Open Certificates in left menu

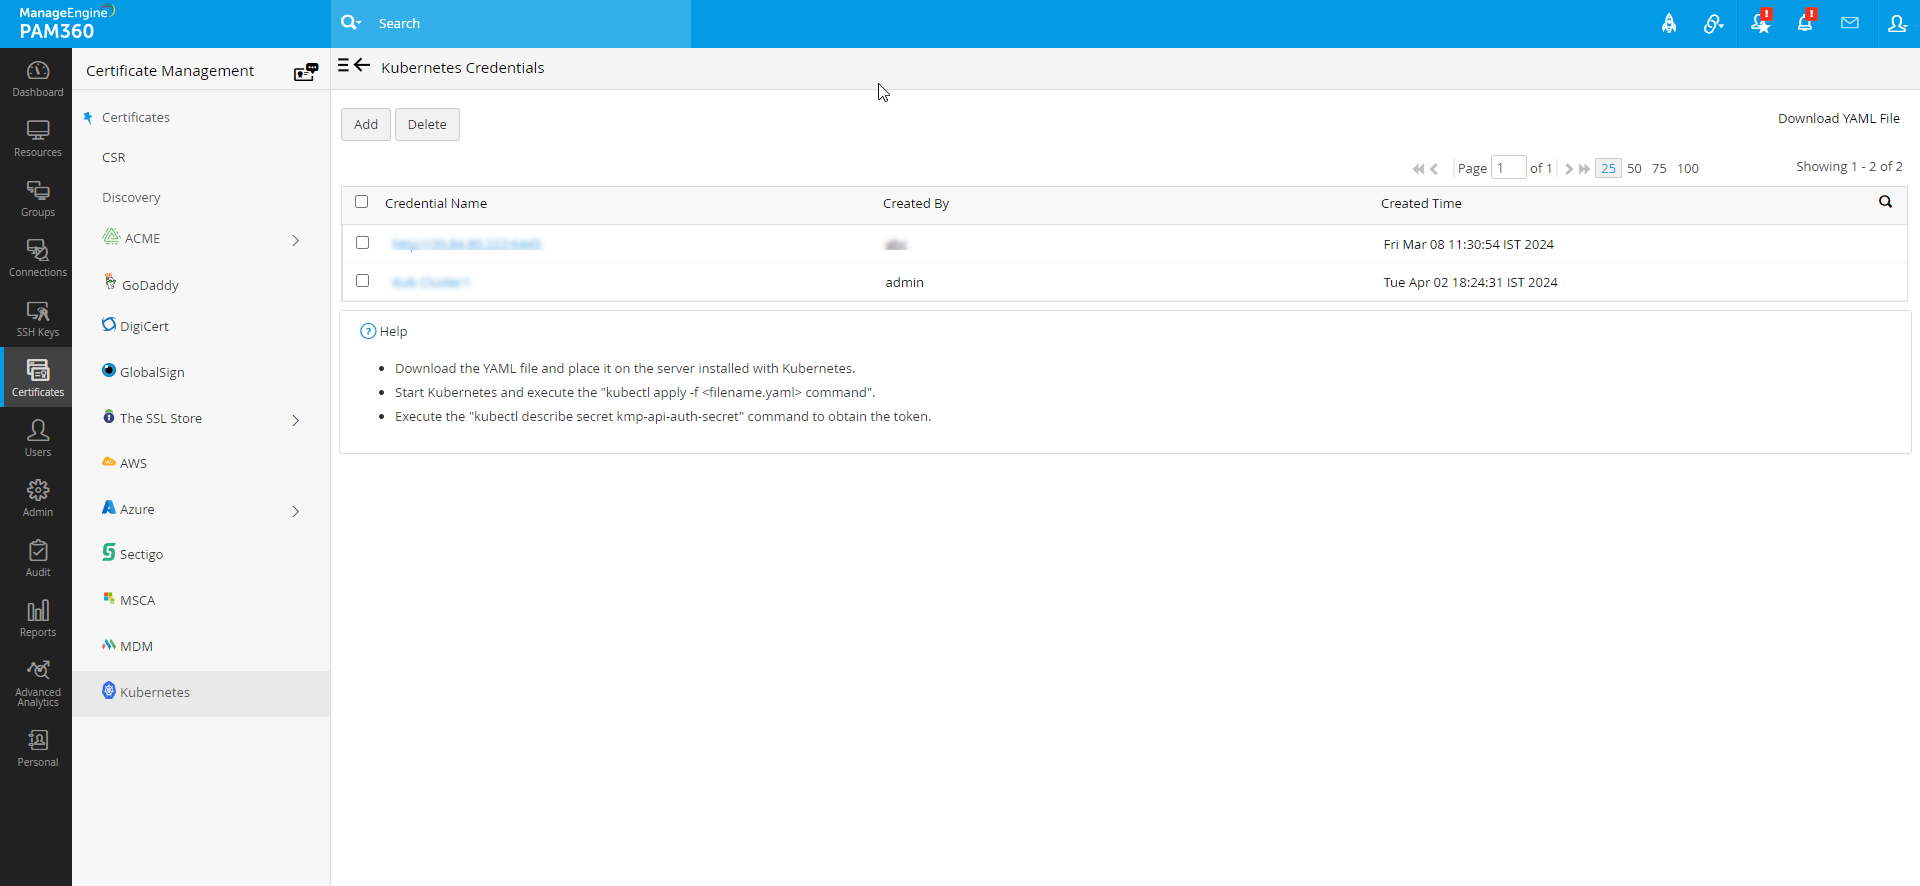136,118
